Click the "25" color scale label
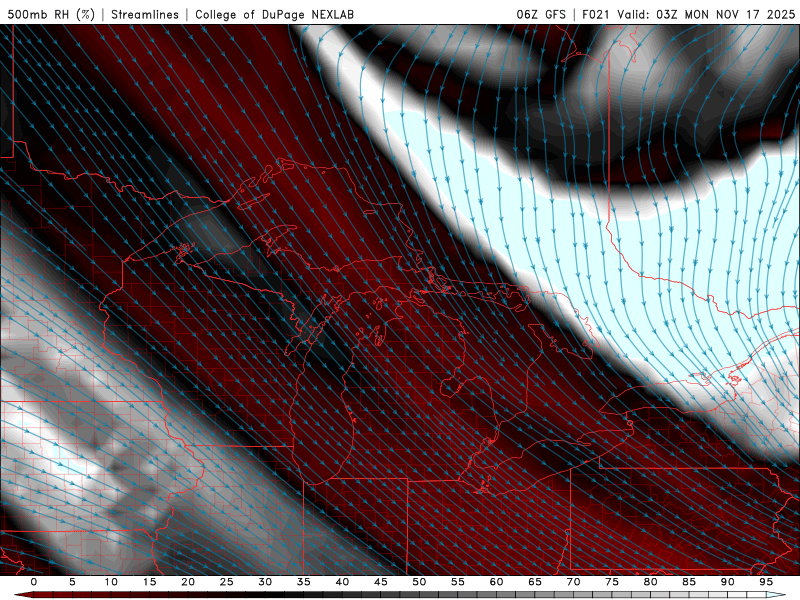 coord(227,582)
